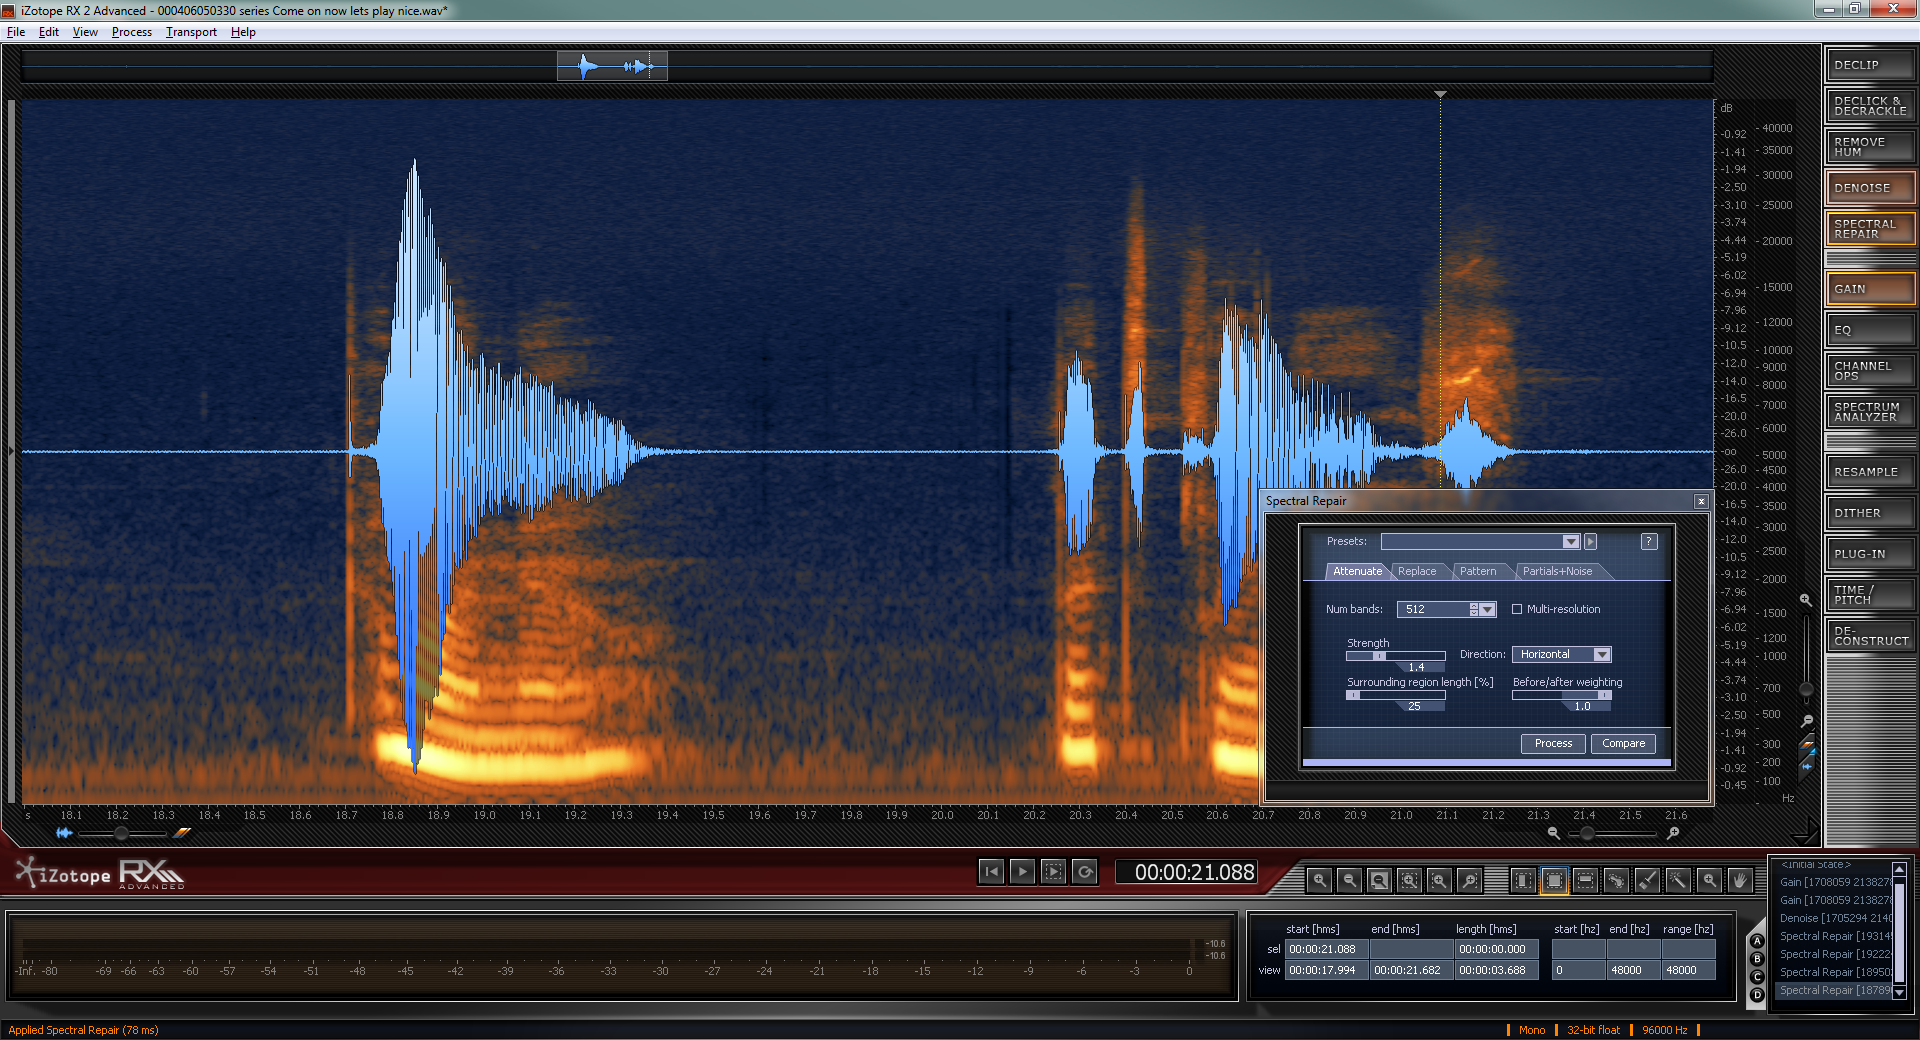Click the Compare button in Spectral Repair

pos(1623,743)
